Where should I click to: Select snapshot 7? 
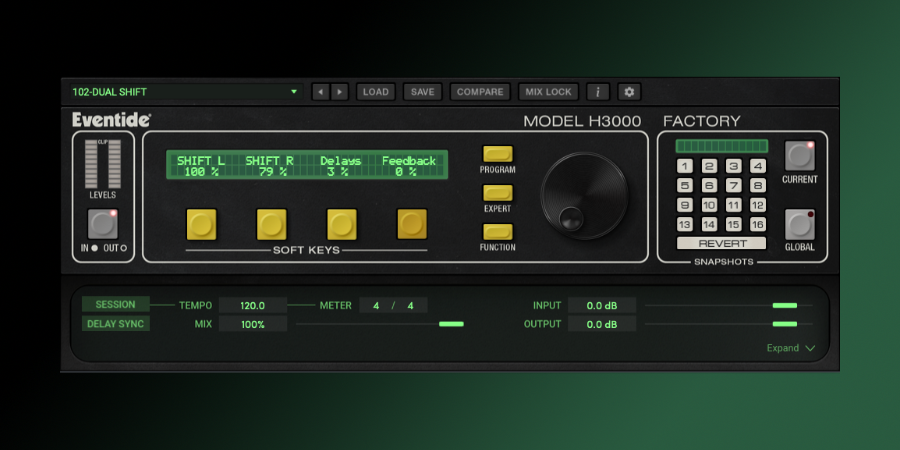[x=734, y=185]
